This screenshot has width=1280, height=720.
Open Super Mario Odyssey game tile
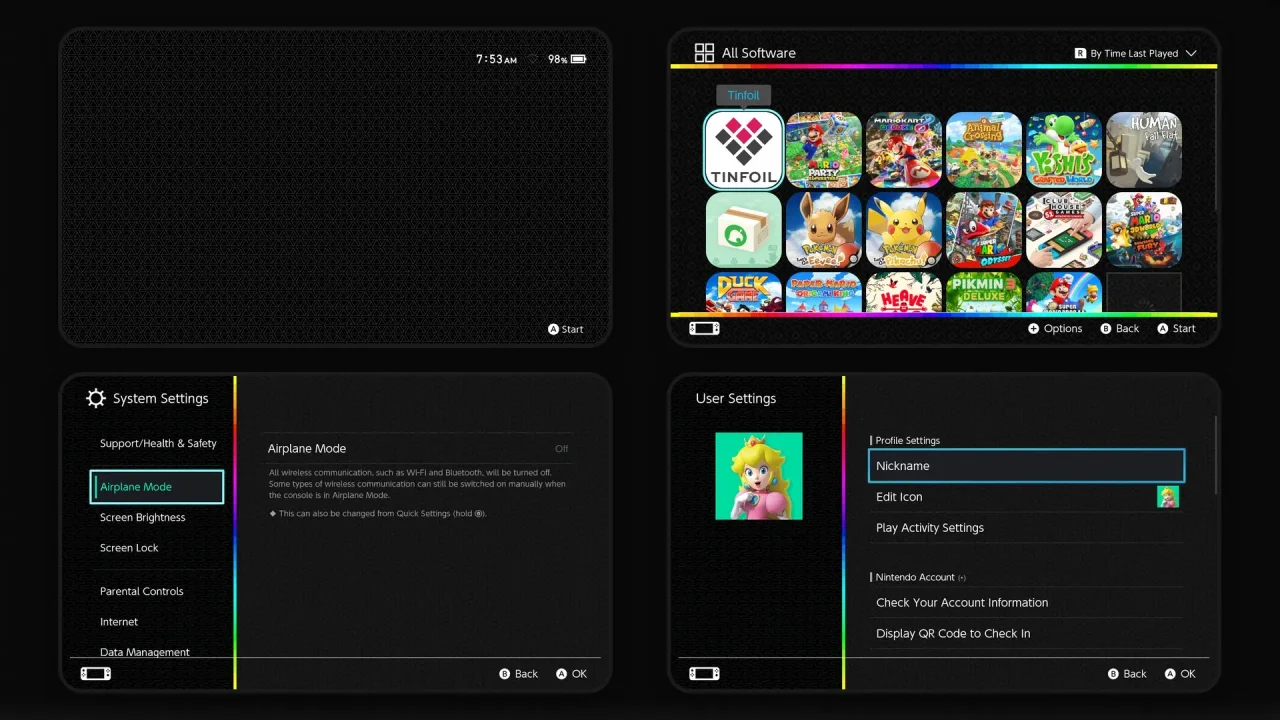984,230
